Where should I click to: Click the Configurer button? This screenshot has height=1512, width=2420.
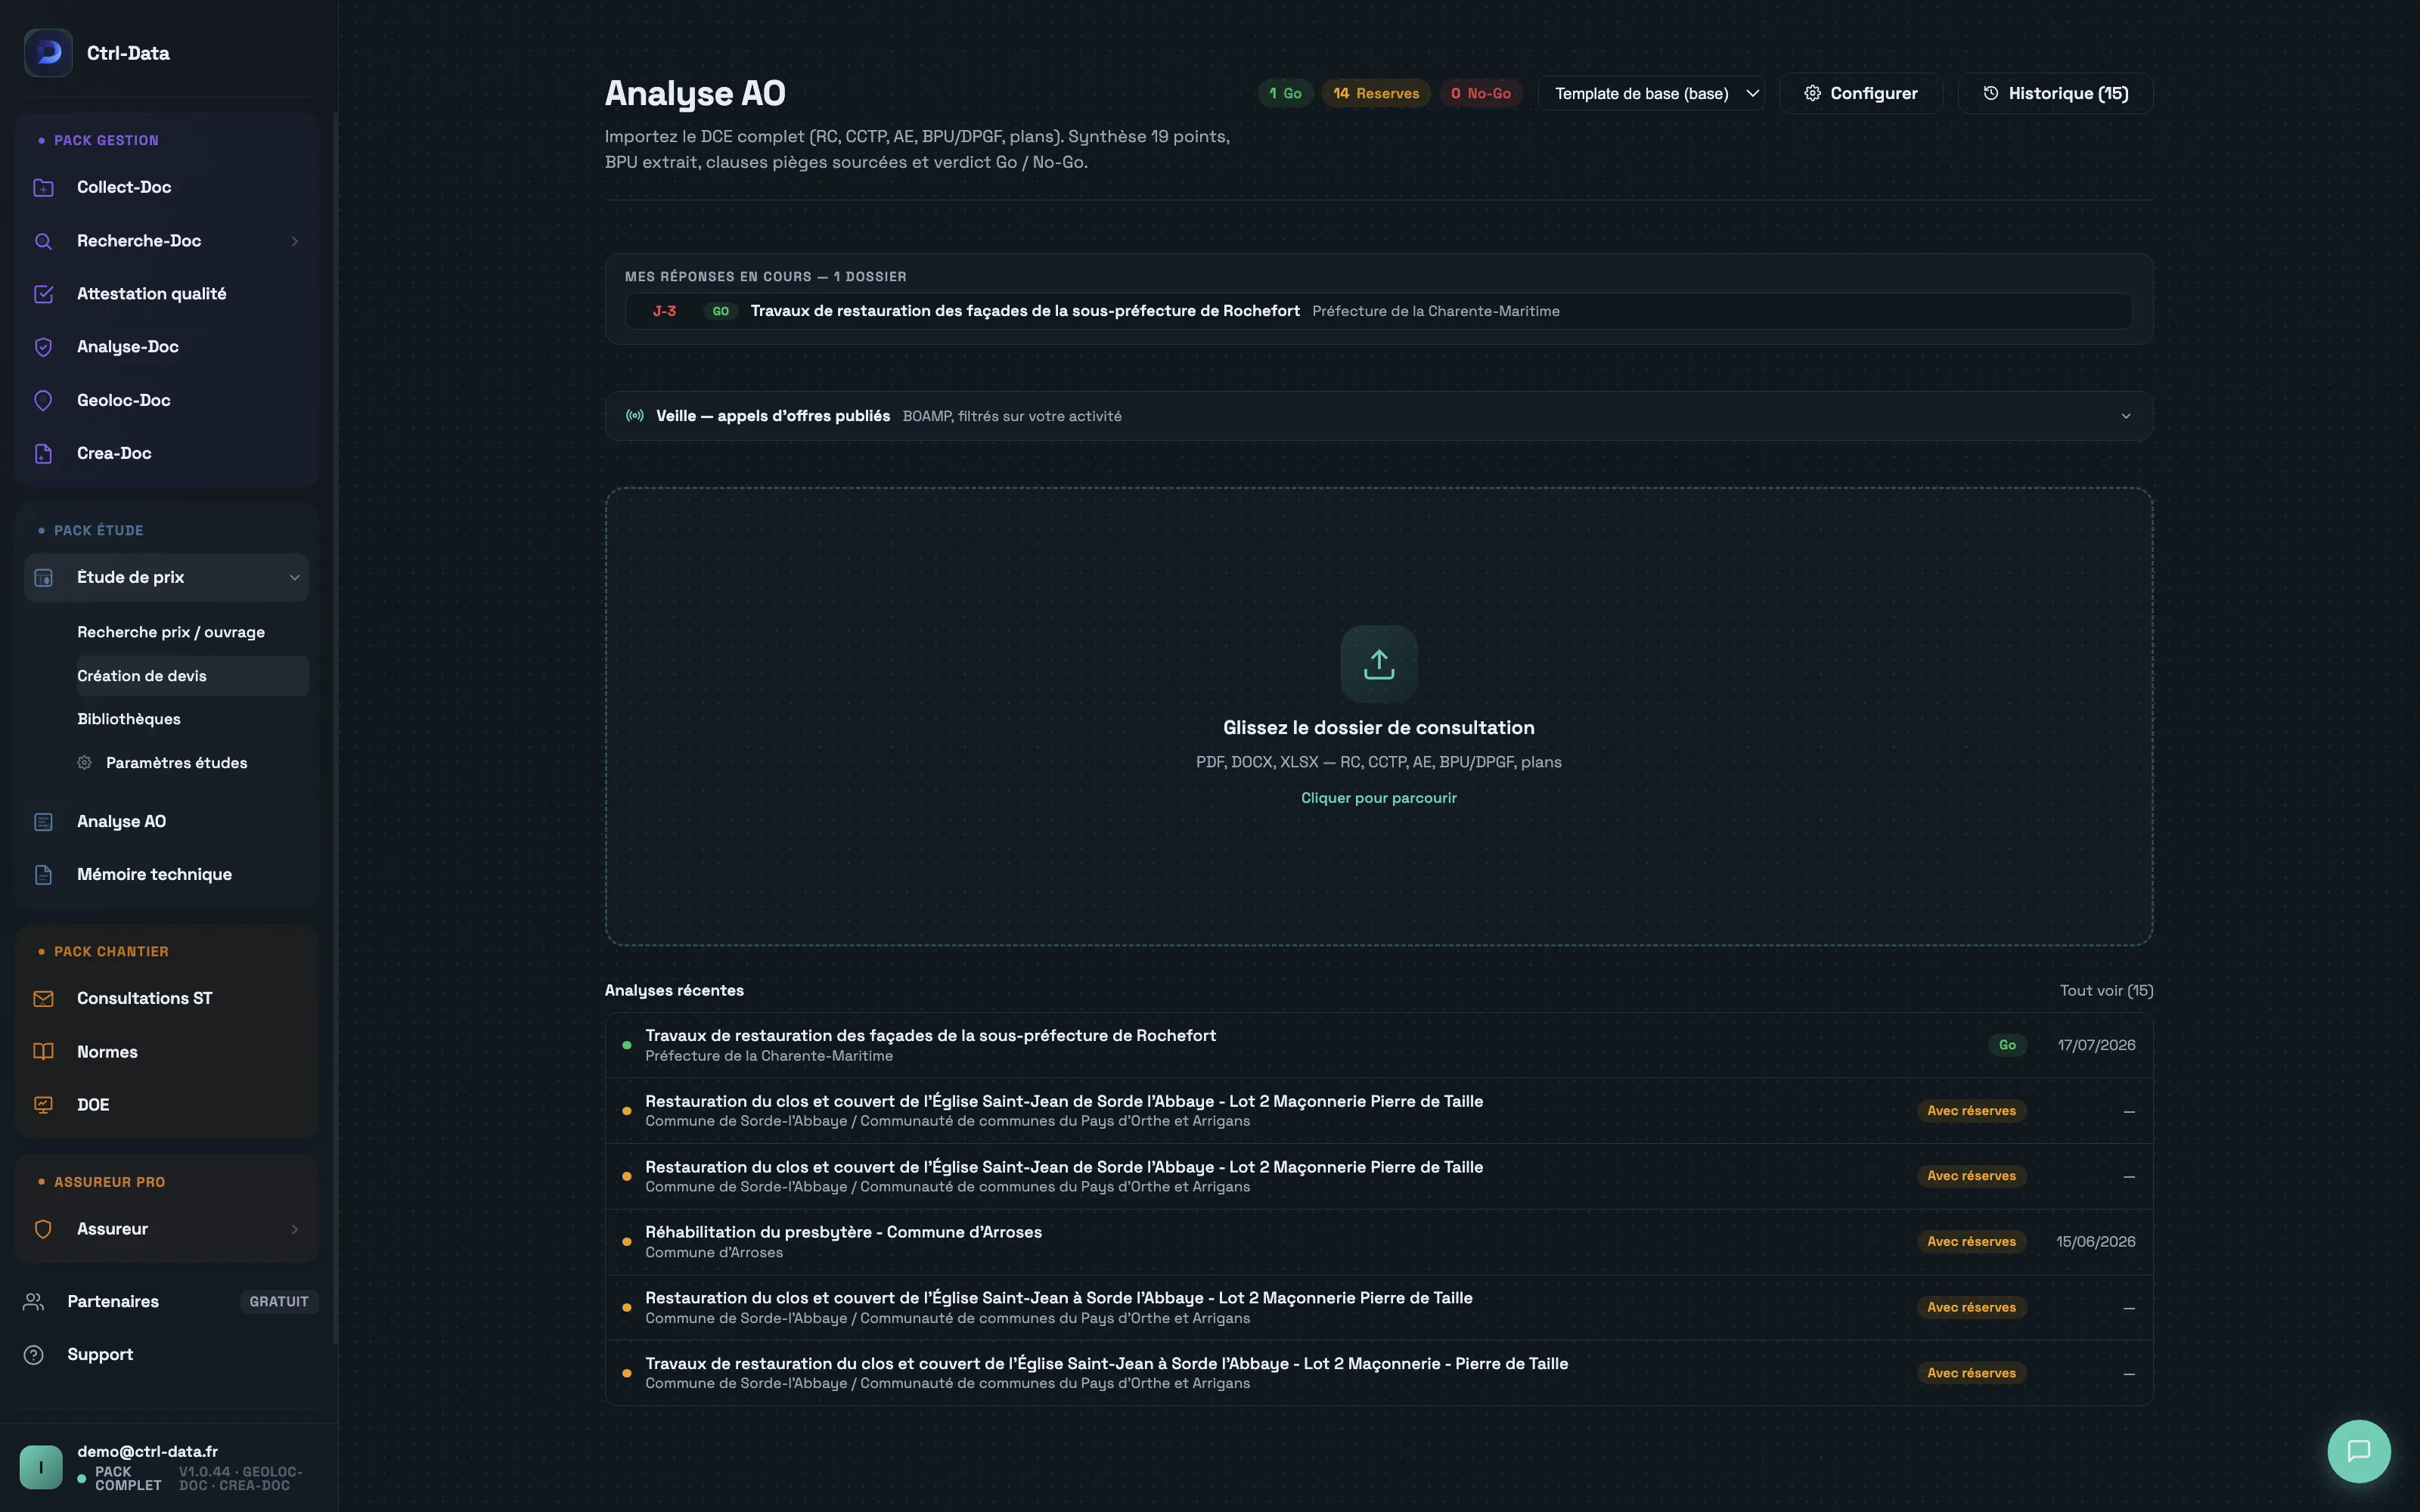(1861, 93)
